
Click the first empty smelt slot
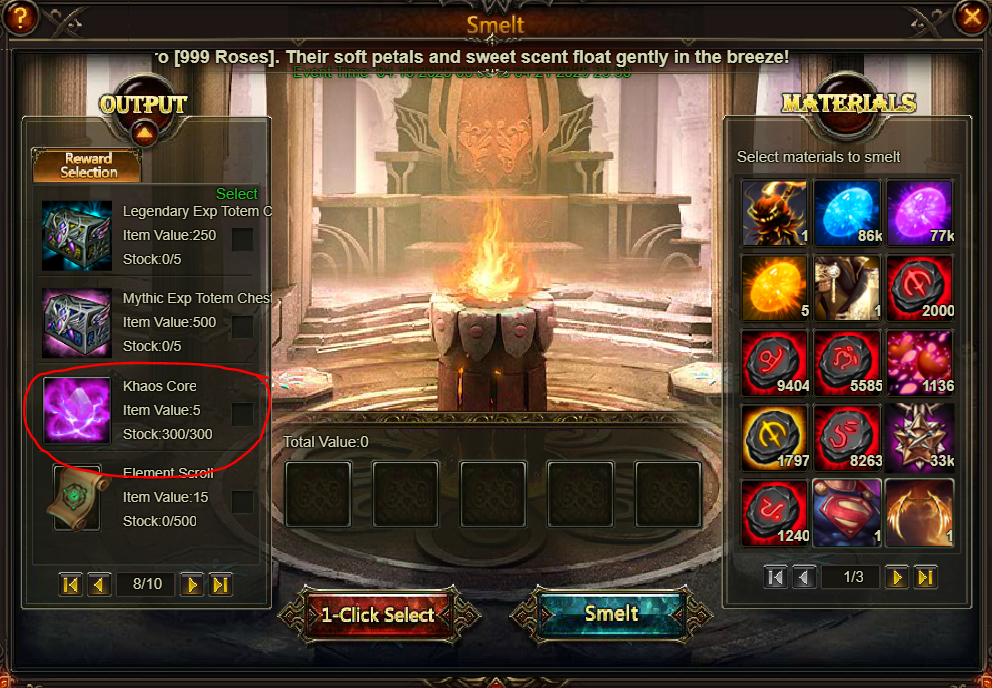click(318, 494)
